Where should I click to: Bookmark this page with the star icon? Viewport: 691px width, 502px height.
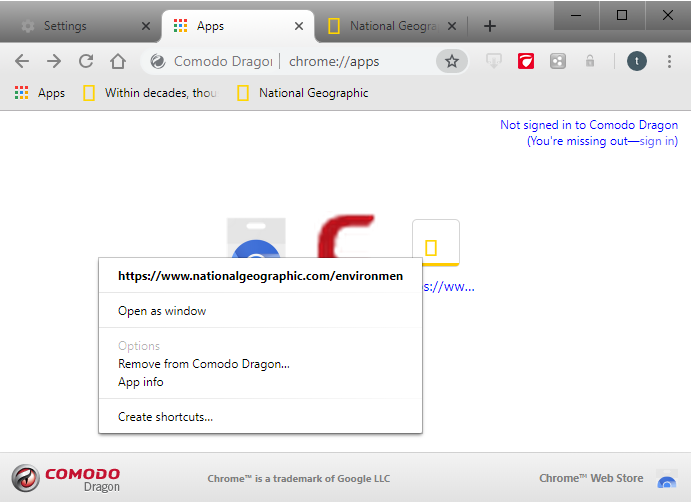452,61
